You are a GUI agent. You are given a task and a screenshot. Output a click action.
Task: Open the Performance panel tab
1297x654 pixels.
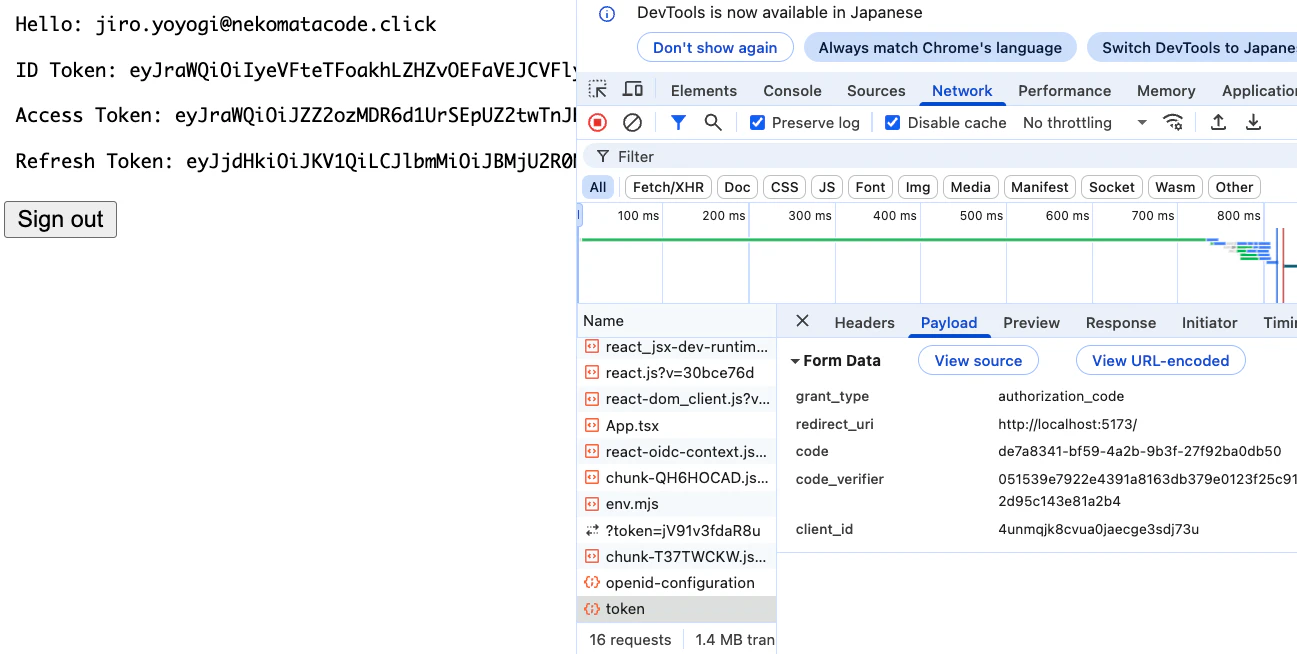(1064, 90)
